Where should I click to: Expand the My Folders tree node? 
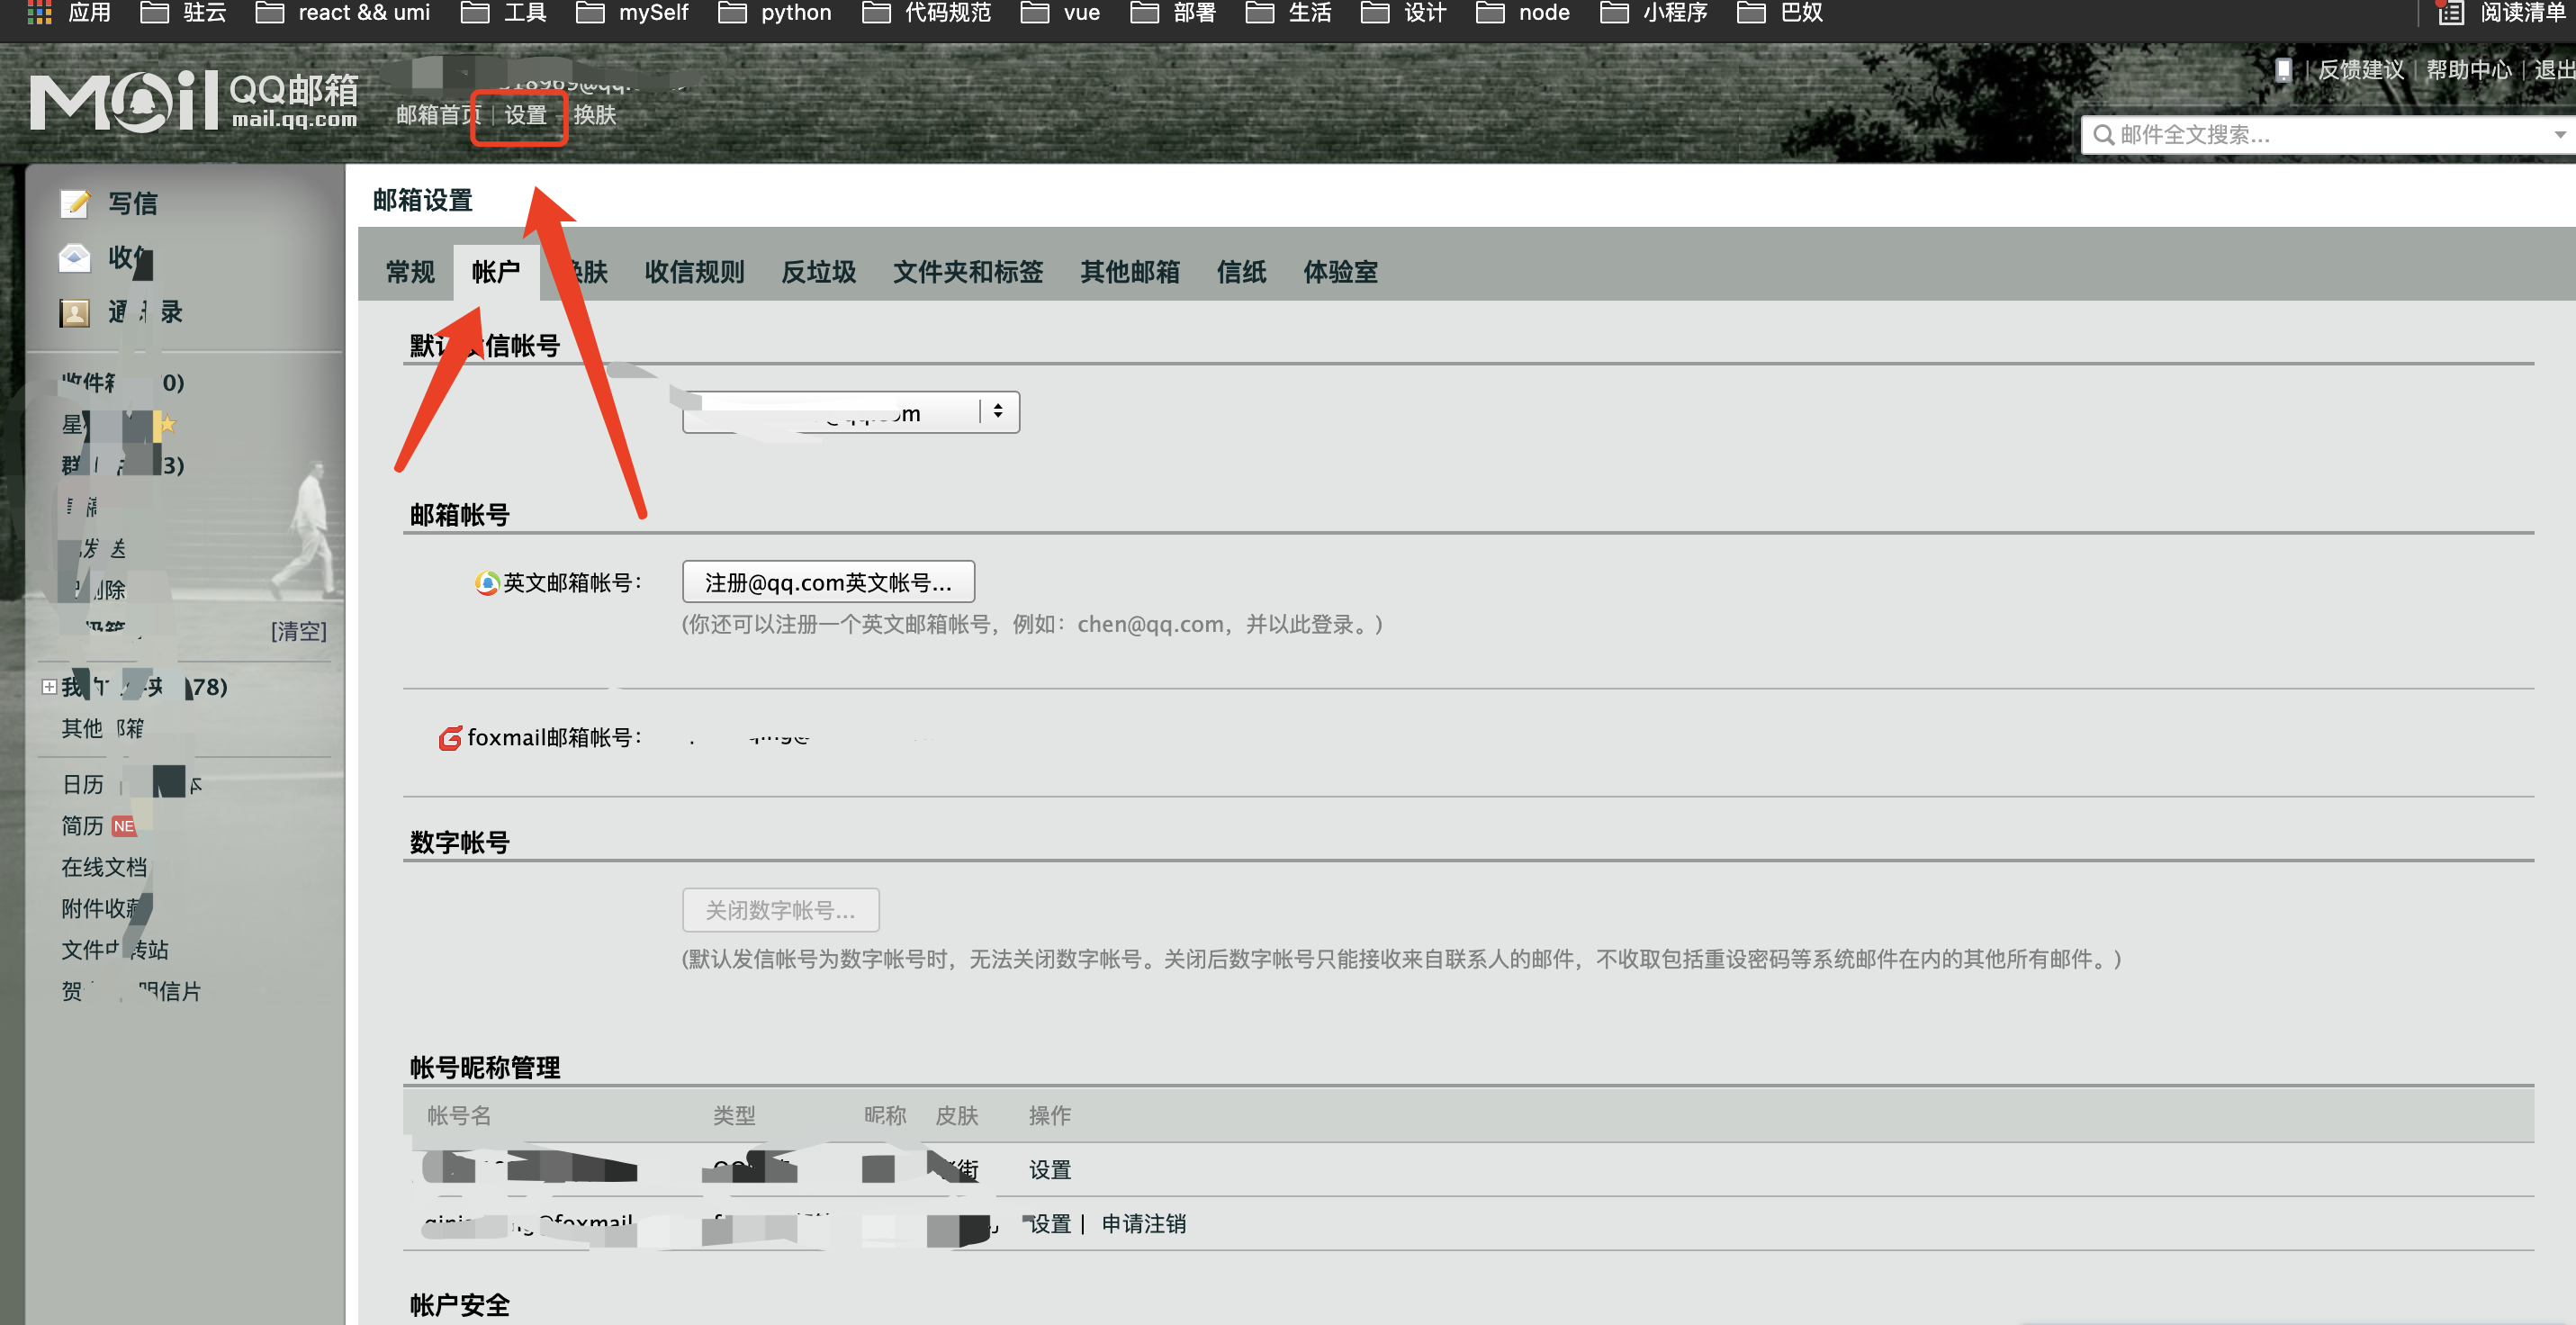click(x=49, y=687)
